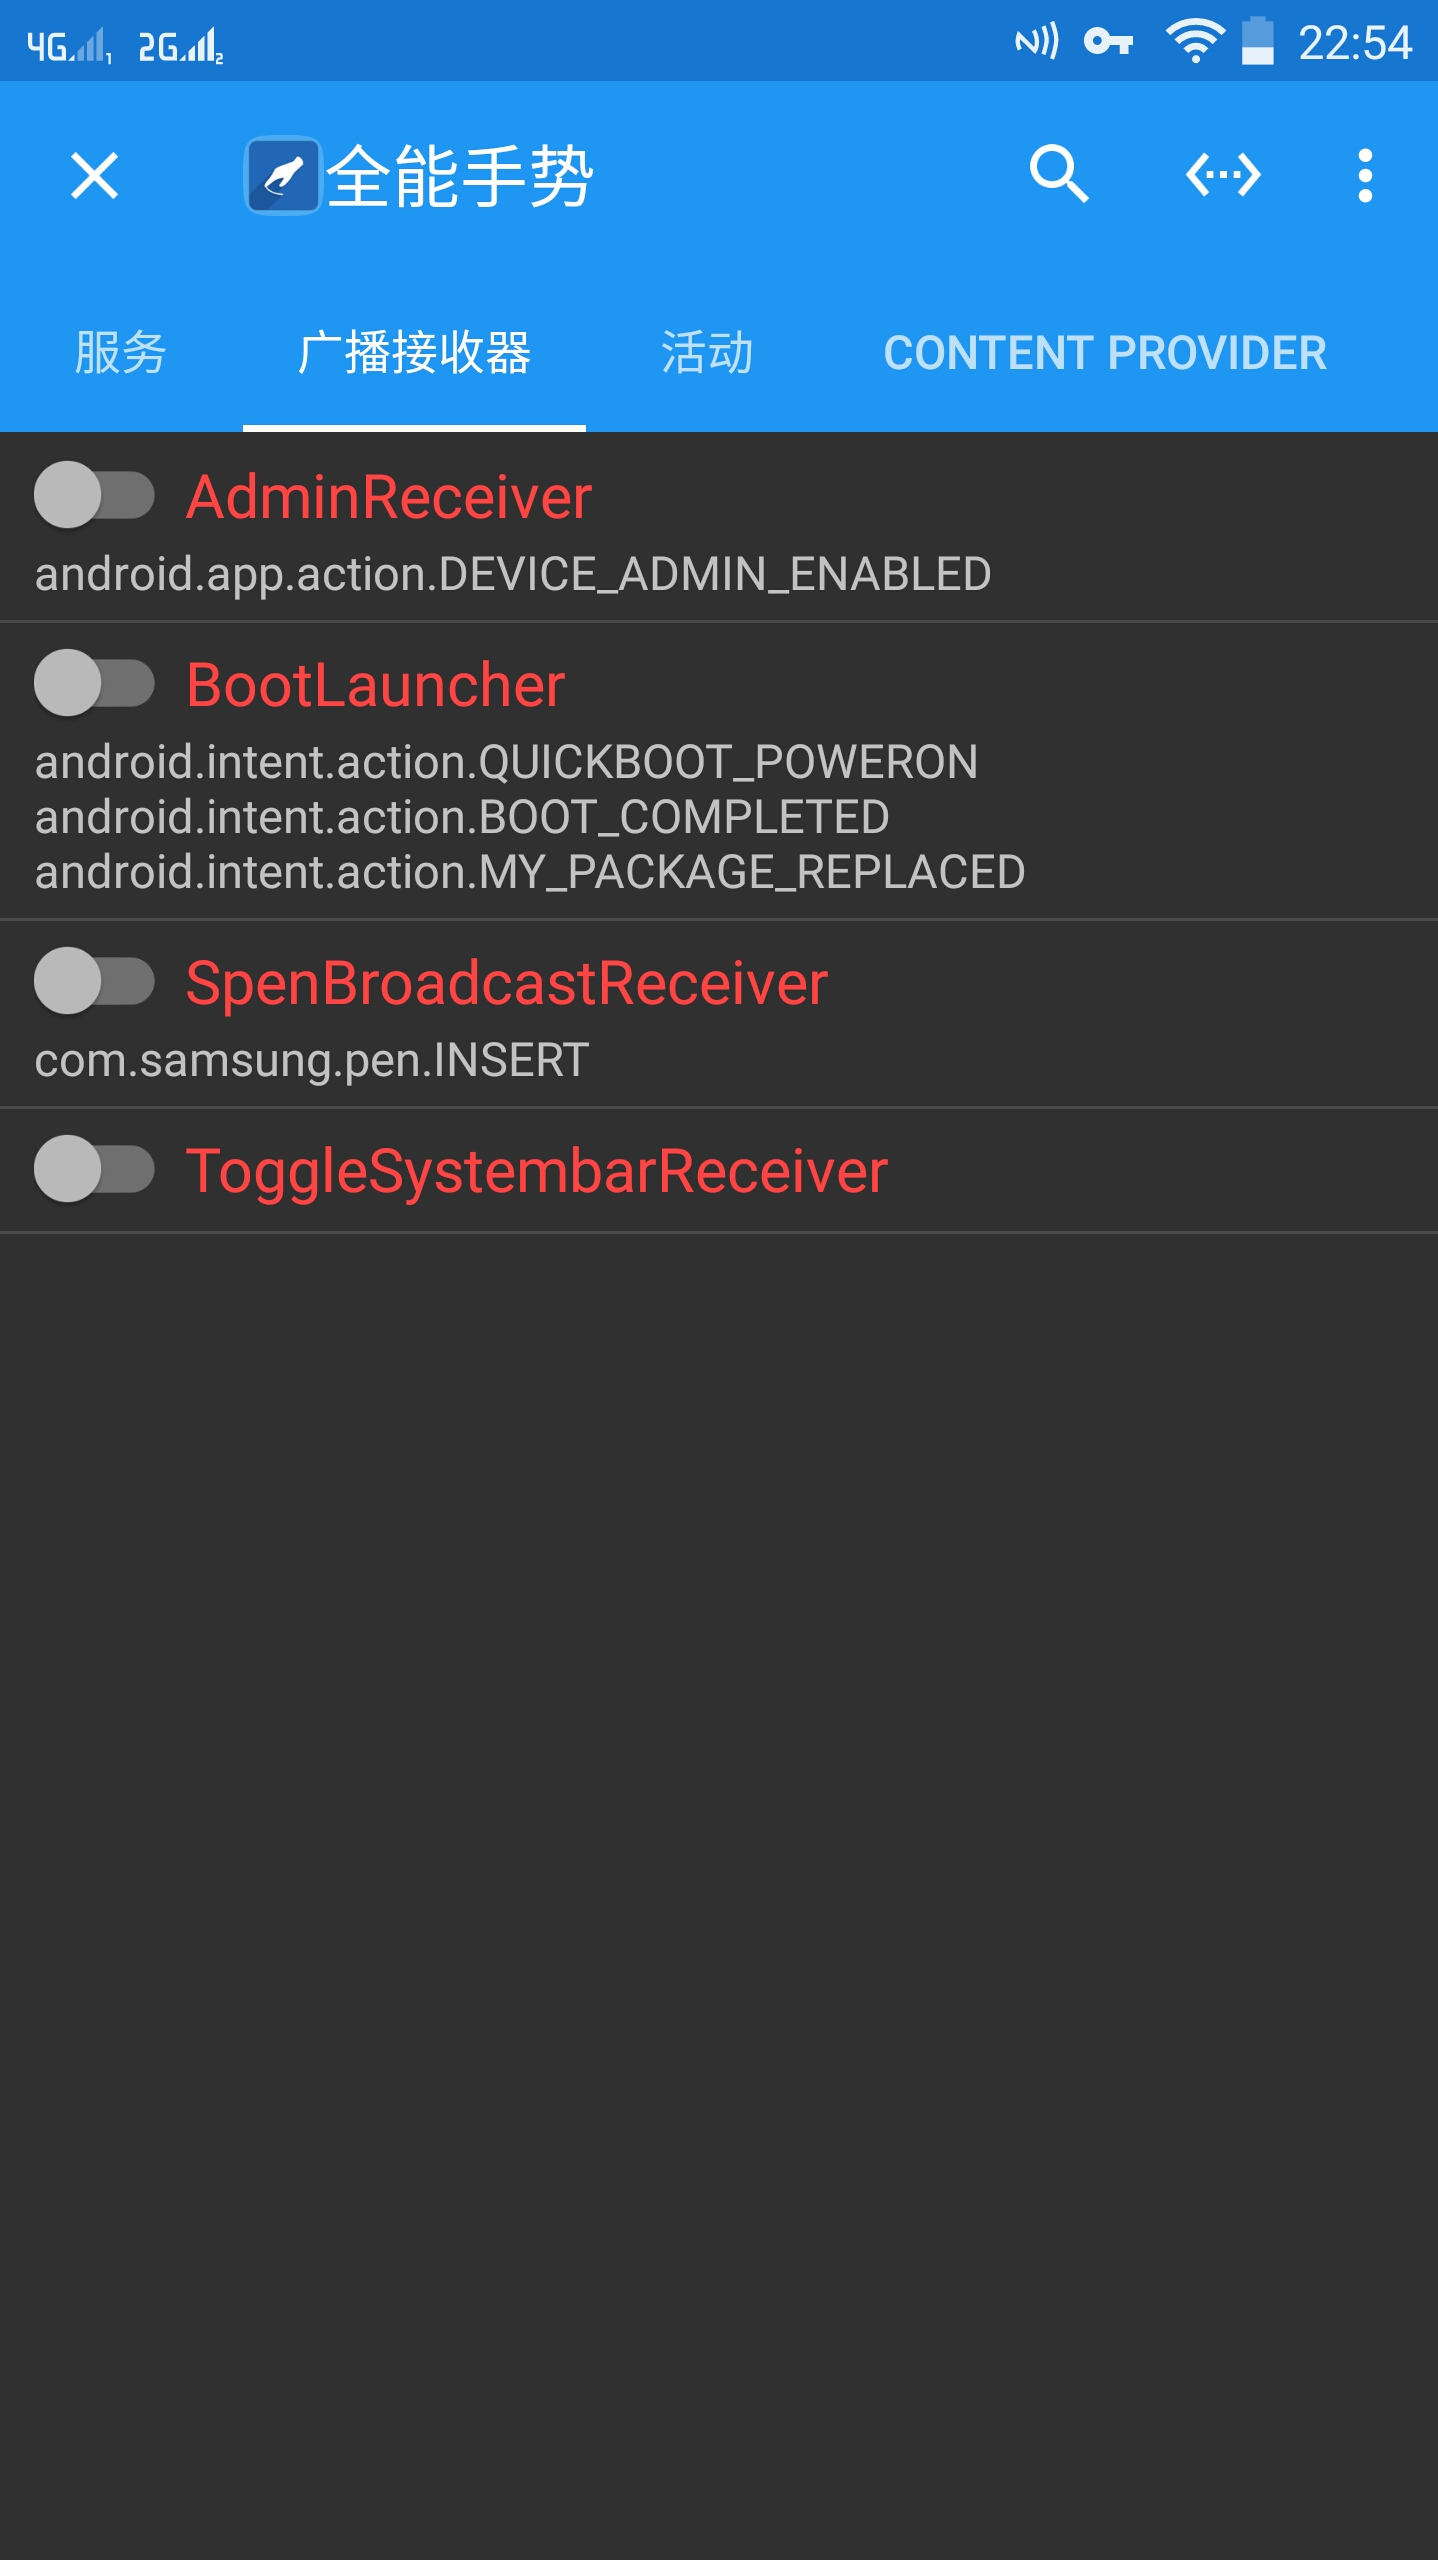Image resolution: width=1438 pixels, height=2560 pixels.
Task: Tap the BootLauncher receiver name
Action: [x=376, y=685]
